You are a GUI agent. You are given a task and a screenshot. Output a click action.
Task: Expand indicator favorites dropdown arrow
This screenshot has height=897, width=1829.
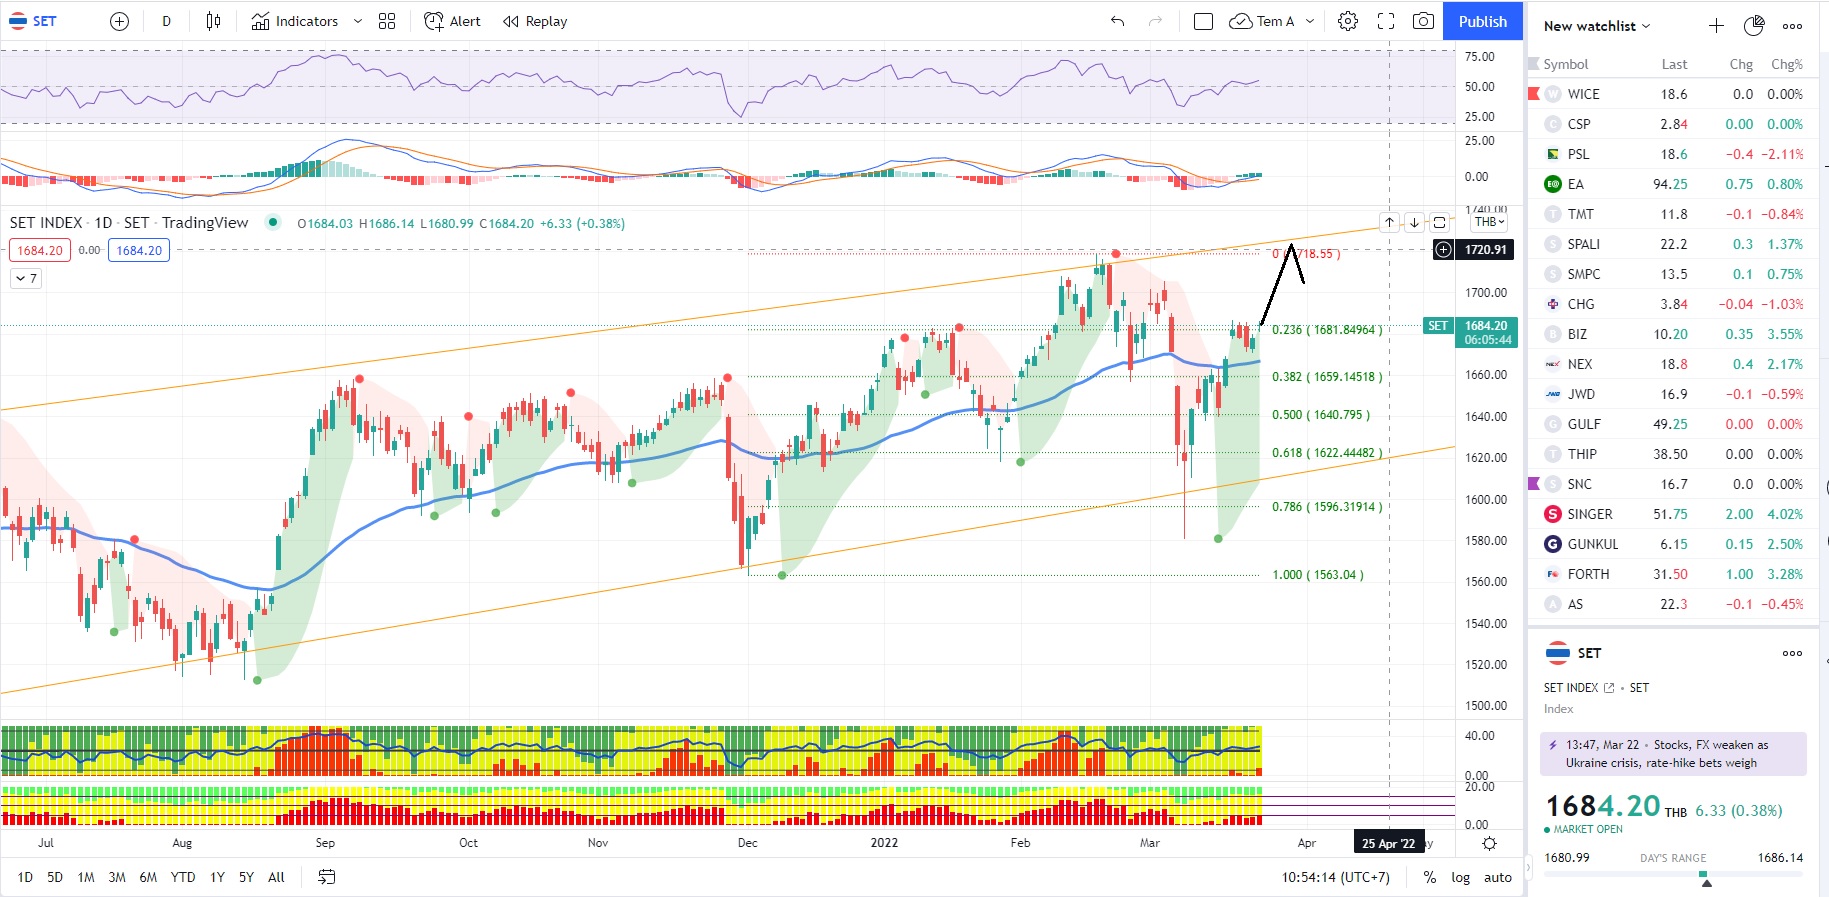[357, 21]
